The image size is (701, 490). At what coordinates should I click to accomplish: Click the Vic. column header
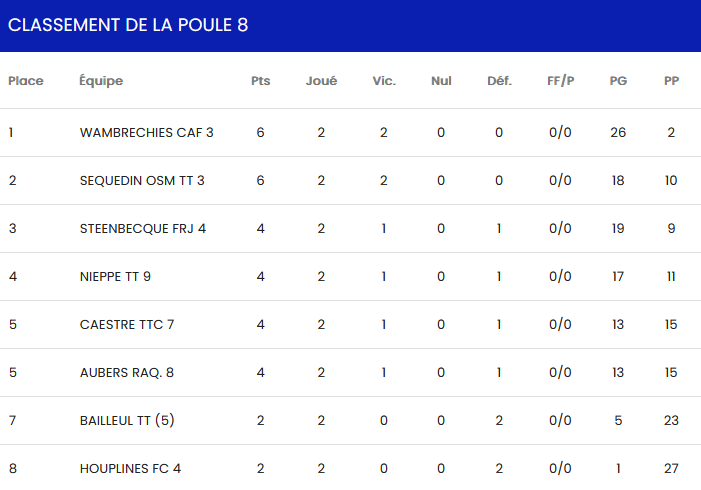tap(384, 81)
